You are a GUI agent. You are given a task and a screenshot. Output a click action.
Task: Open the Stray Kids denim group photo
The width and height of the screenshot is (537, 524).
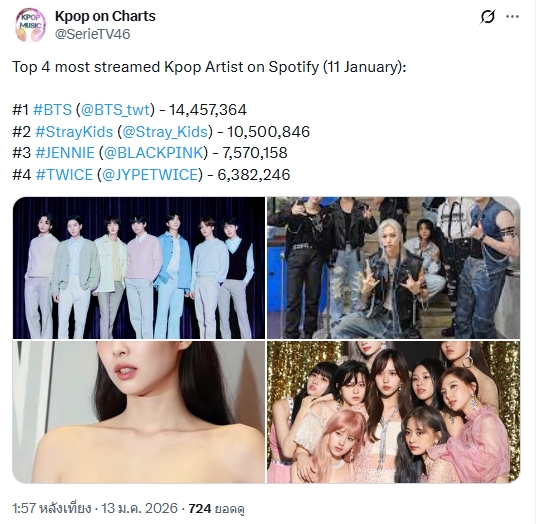[x=394, y=268]
